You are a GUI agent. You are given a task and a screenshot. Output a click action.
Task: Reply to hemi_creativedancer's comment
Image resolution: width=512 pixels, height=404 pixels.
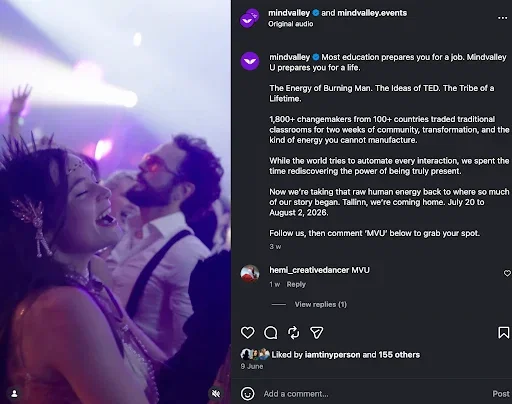(x=296, y=284)
